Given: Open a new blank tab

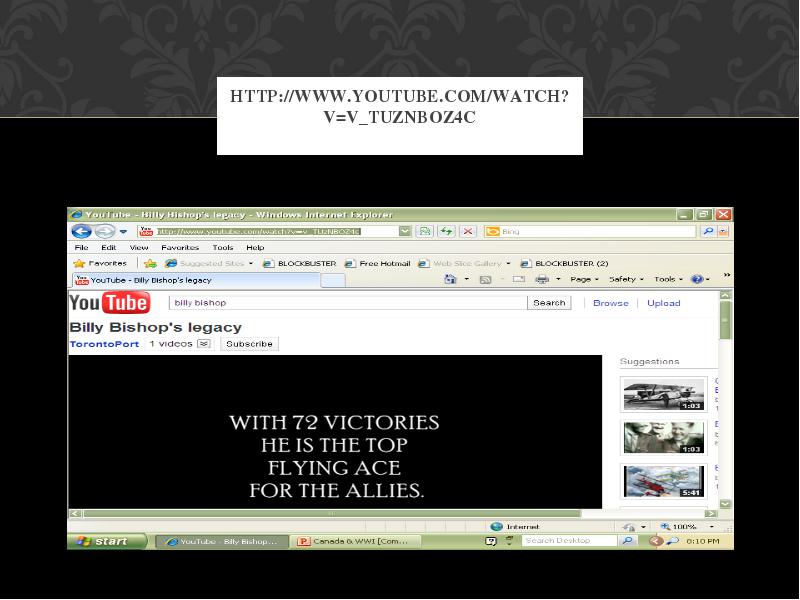Looking at the screenshot, I should (x=333, y=281).
